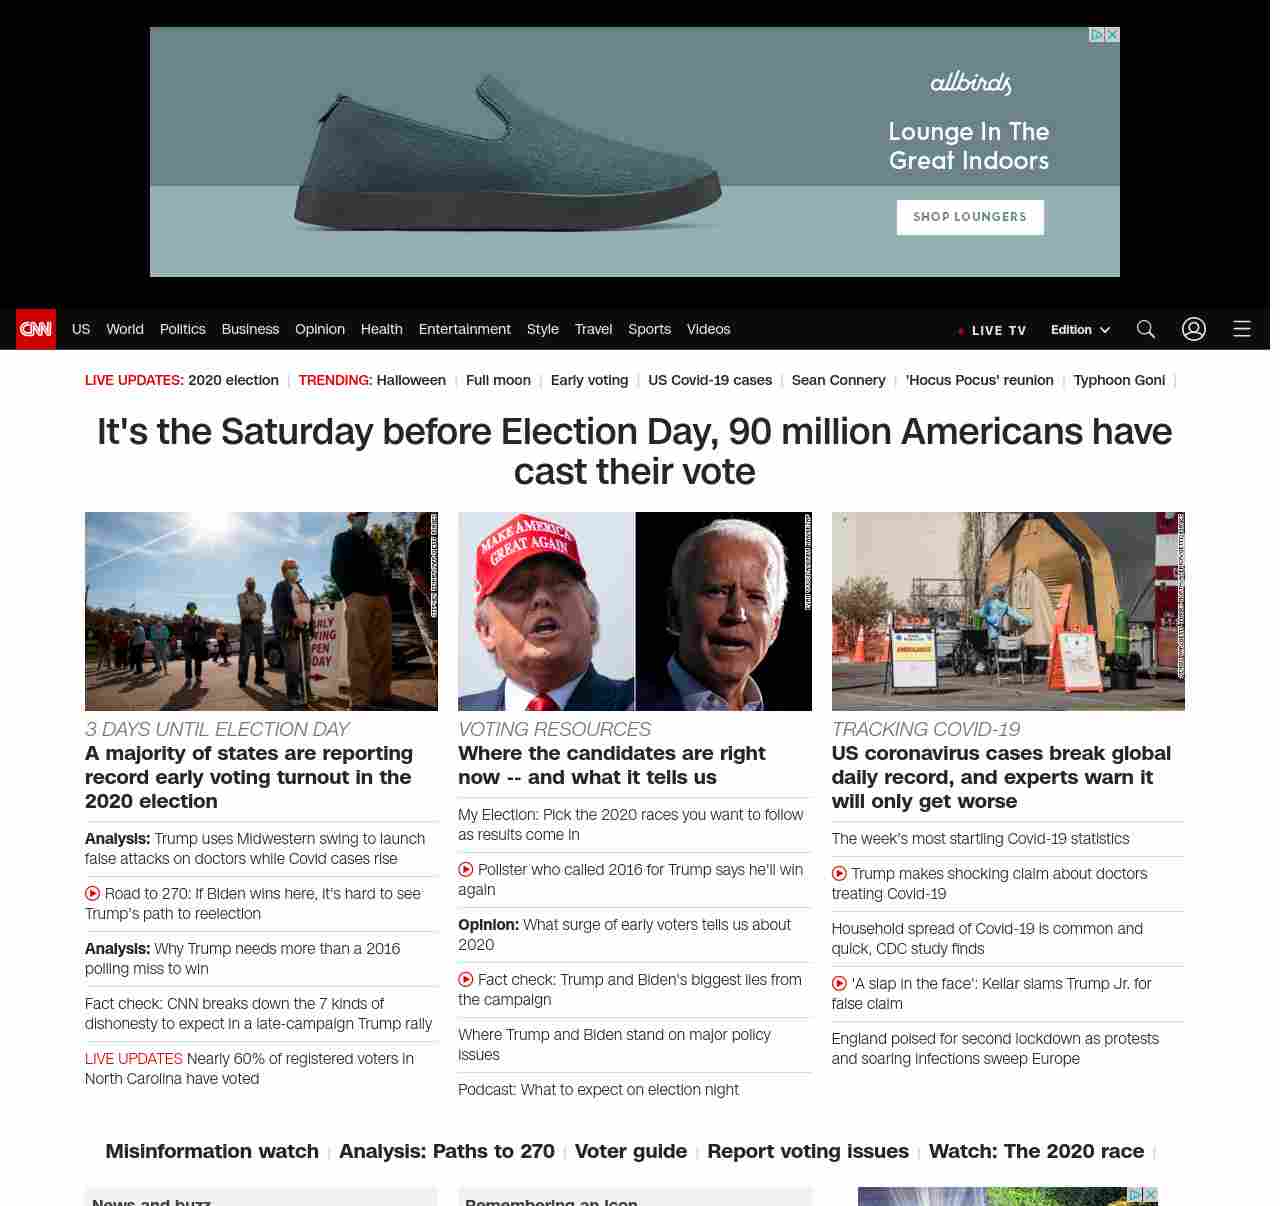
Task: Click the Trump and Biden photo thumbnail
Action: (x=634, y=611)
